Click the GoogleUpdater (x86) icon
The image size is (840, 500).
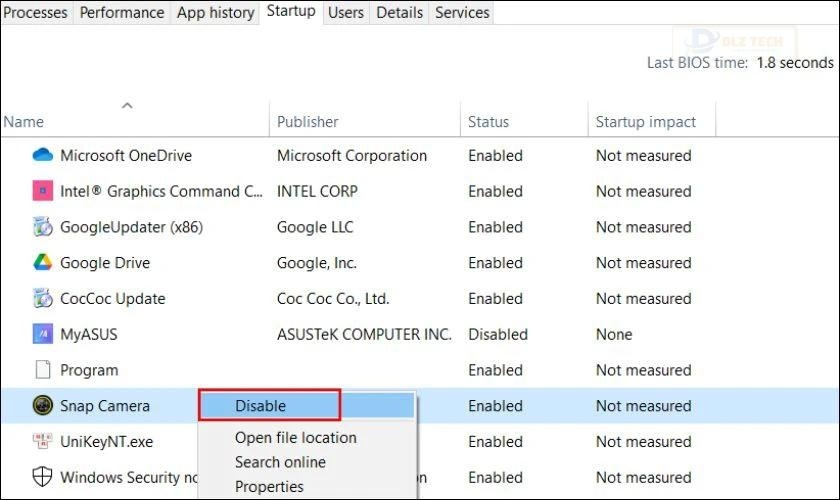(42, 227)
